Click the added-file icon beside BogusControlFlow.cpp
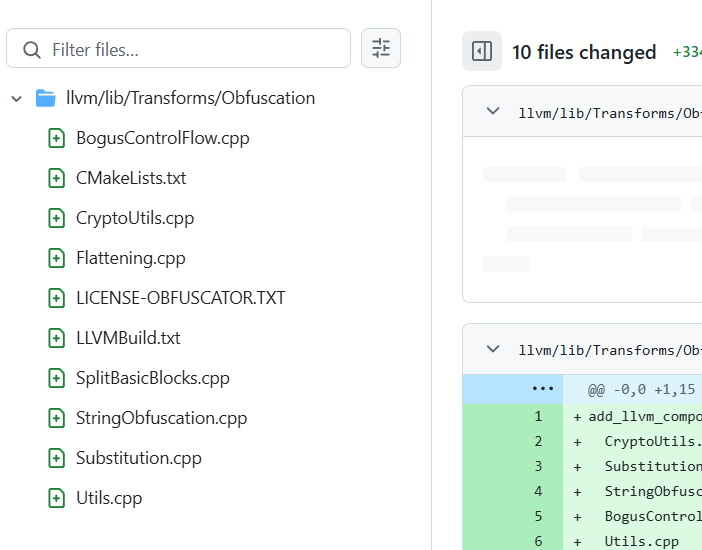This screenshot has width=702, height=550. [56, 138]
